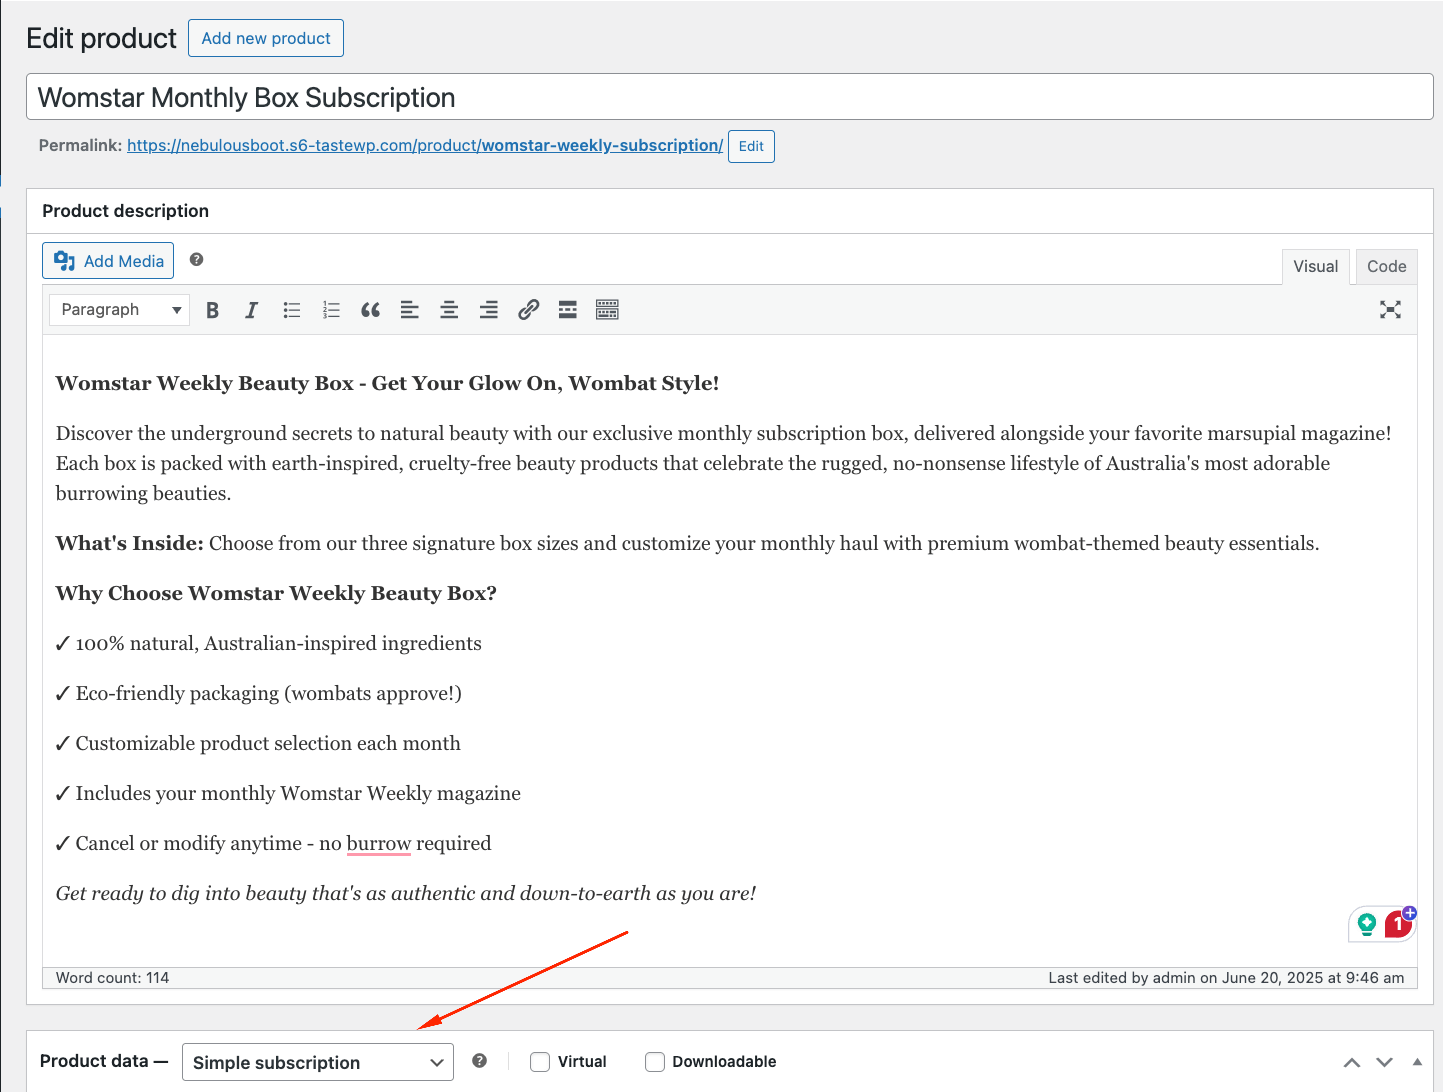1443x1092 pixels.
Task: Click Edit next to the permalink
Action: [751, 146]
